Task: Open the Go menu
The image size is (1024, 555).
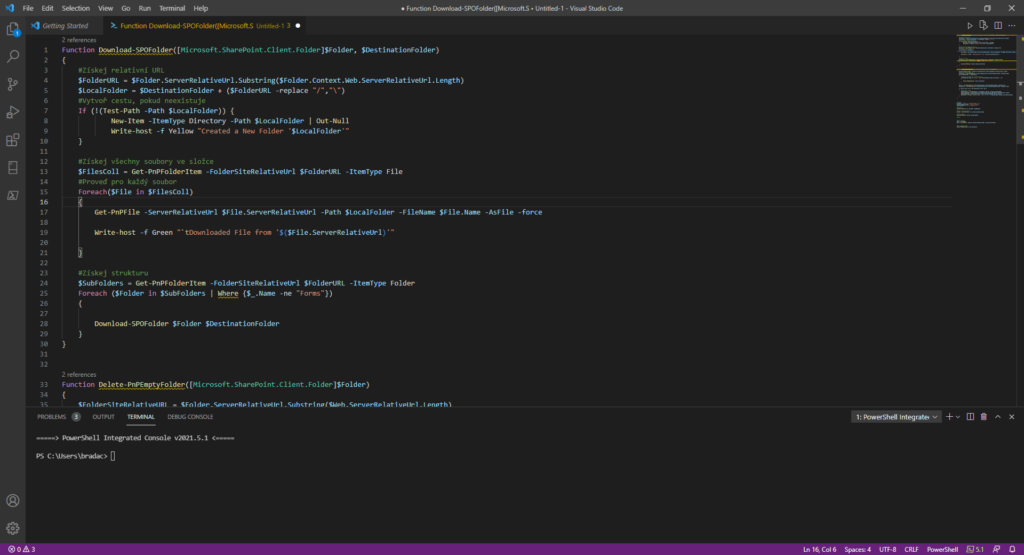Action: tap(125, 8)
